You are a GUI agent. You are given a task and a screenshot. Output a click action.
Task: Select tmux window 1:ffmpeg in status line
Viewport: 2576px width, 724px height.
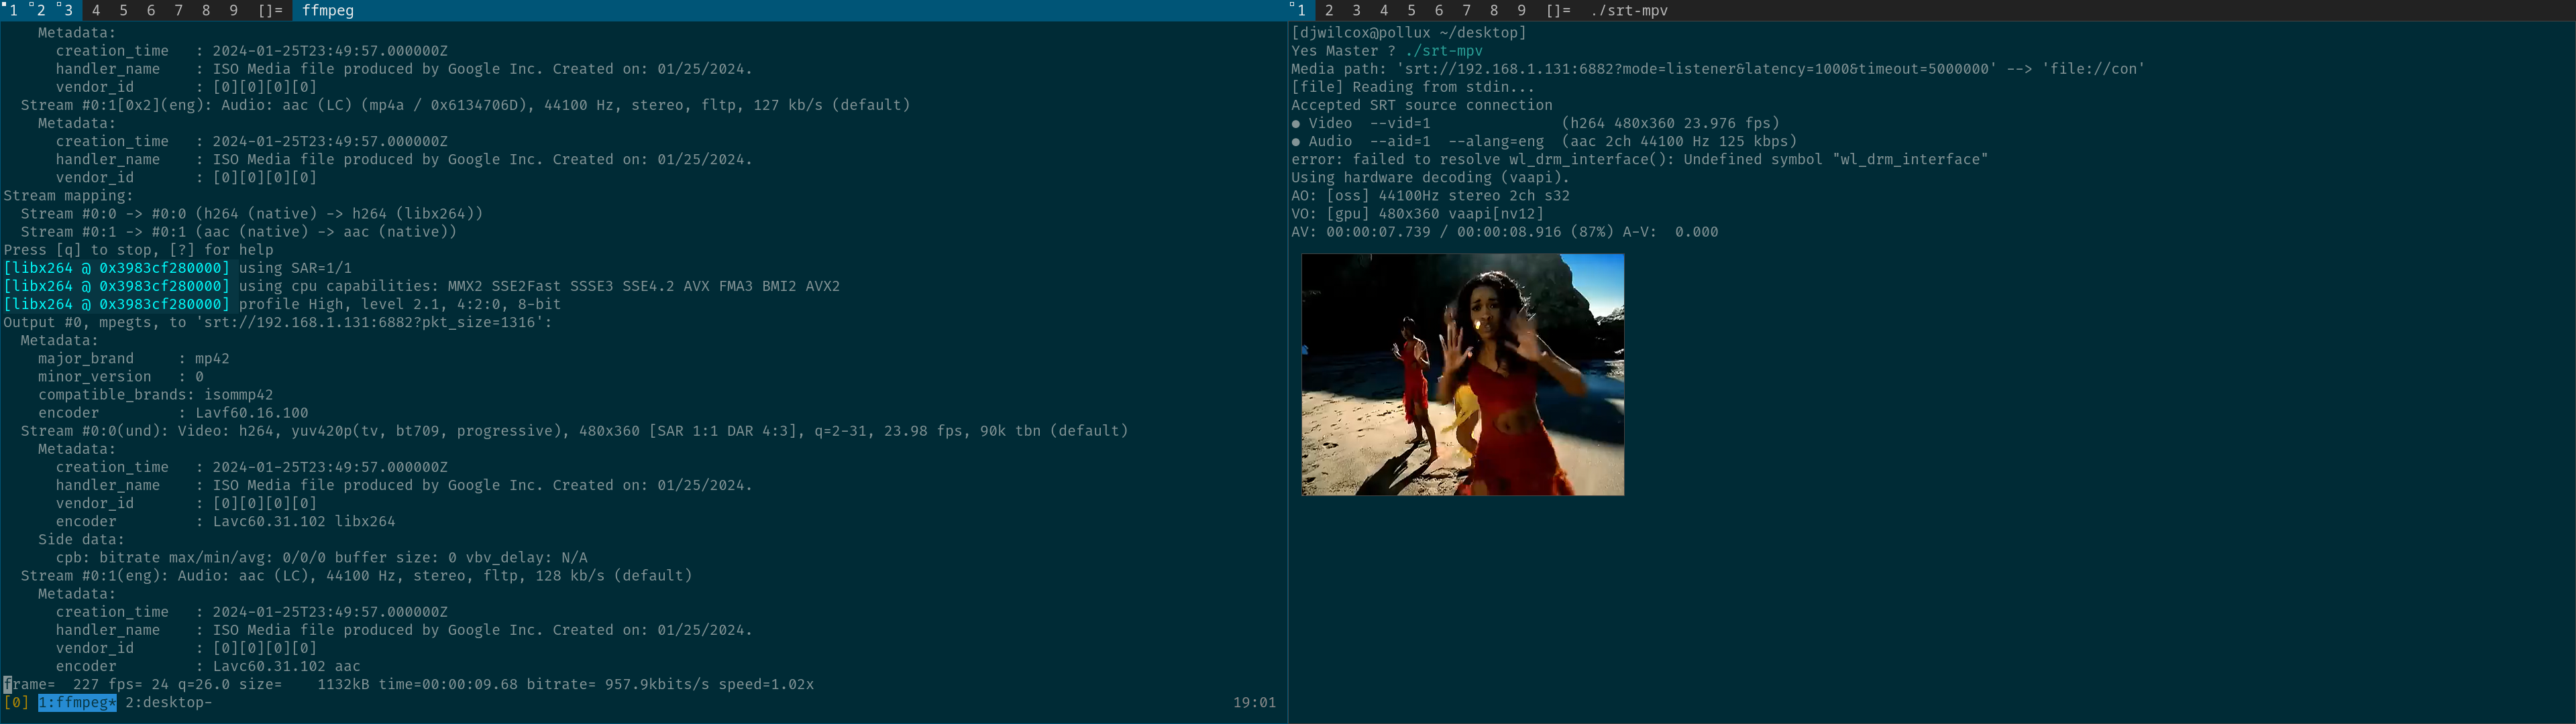tap(77, 703)
